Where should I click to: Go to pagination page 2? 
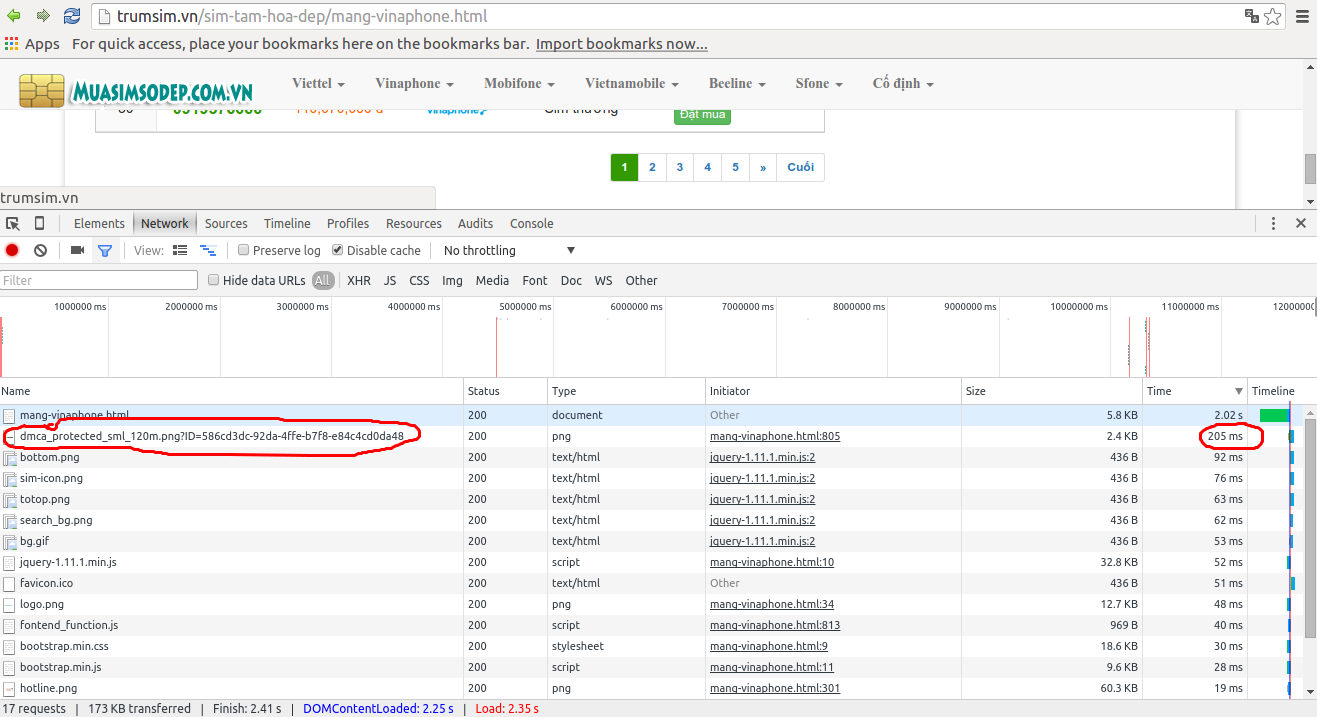(x=652, y=167)
